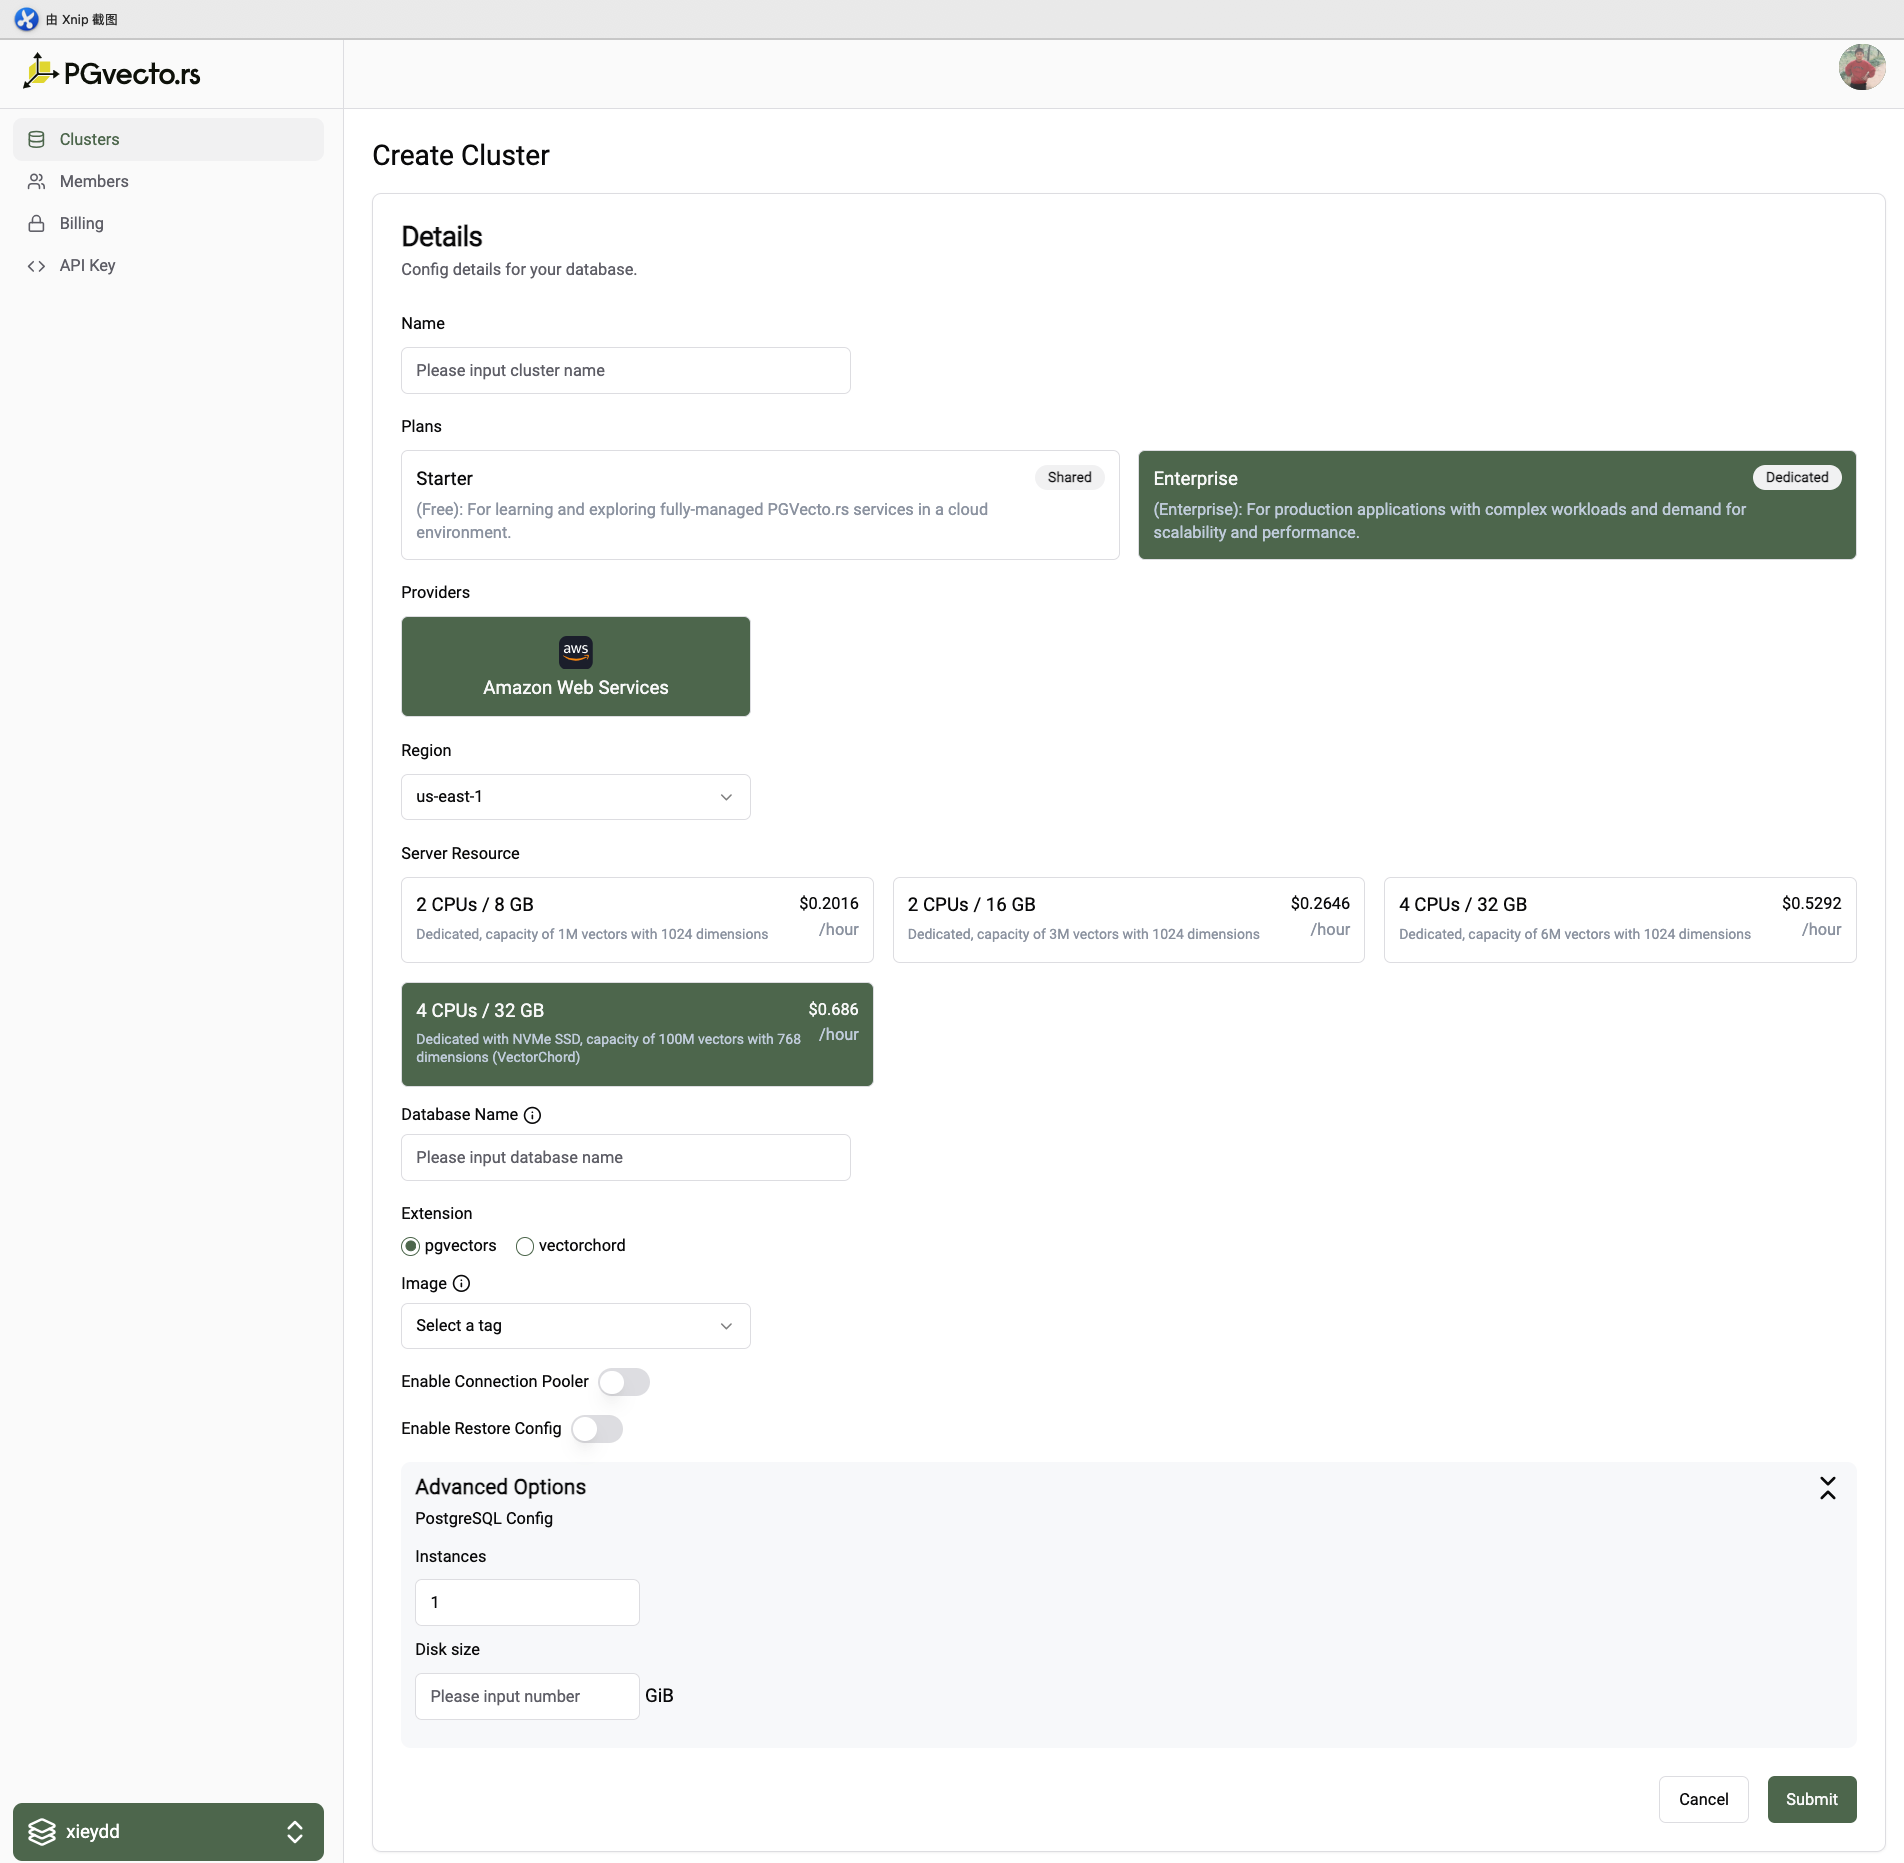Screen dimensions: 1904x1863
Task: Toggle Enable Restore Config switch
Action: point(597,1429)
